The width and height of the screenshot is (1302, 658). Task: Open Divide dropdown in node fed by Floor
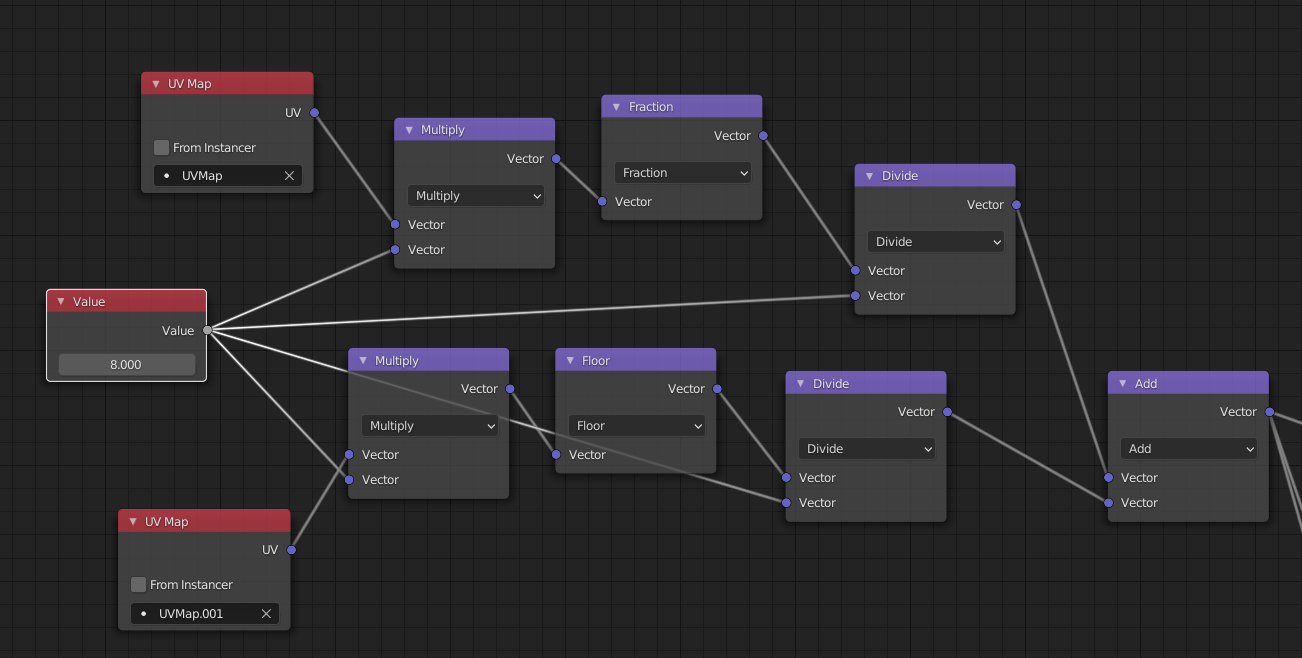click(866, 449)
